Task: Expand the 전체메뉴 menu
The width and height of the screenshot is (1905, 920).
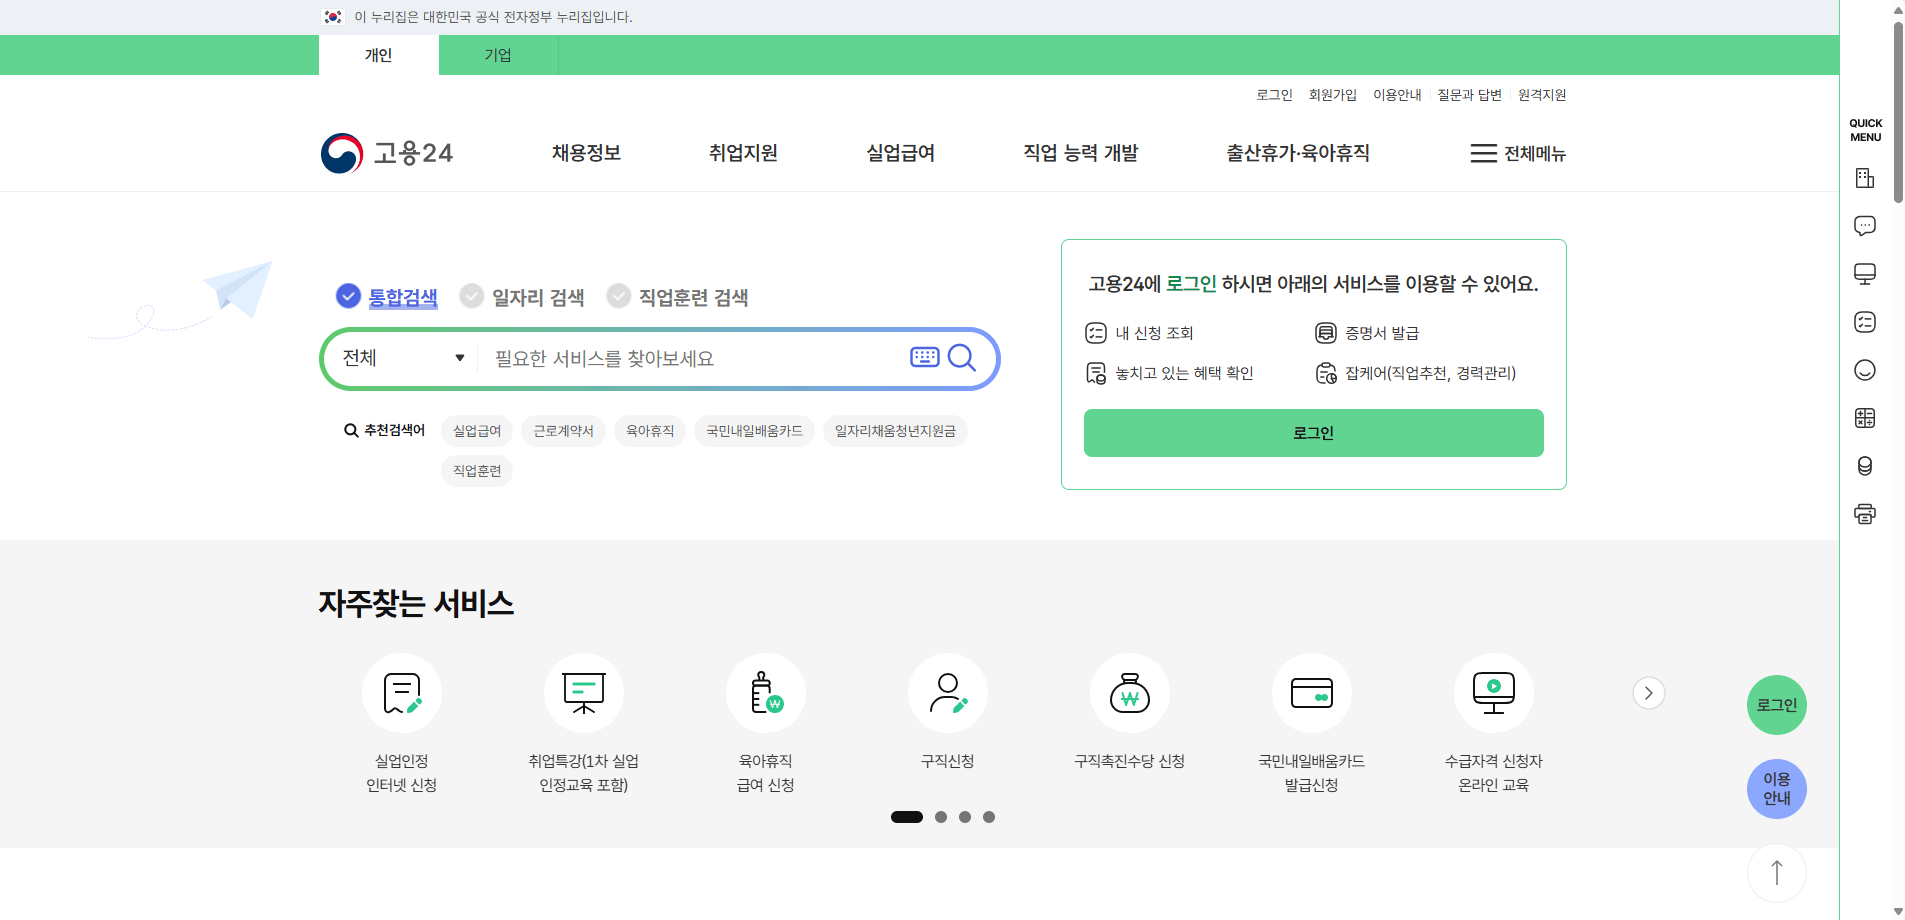Action: [1518, 153]
